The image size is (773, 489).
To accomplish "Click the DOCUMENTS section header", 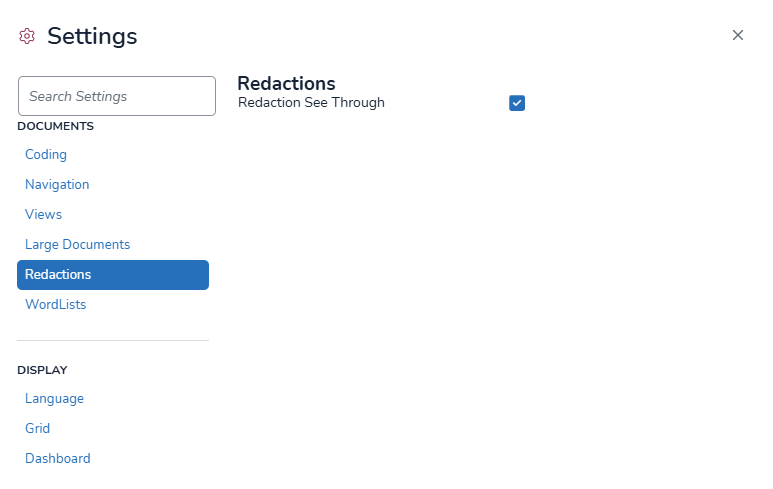I will 55,126.
